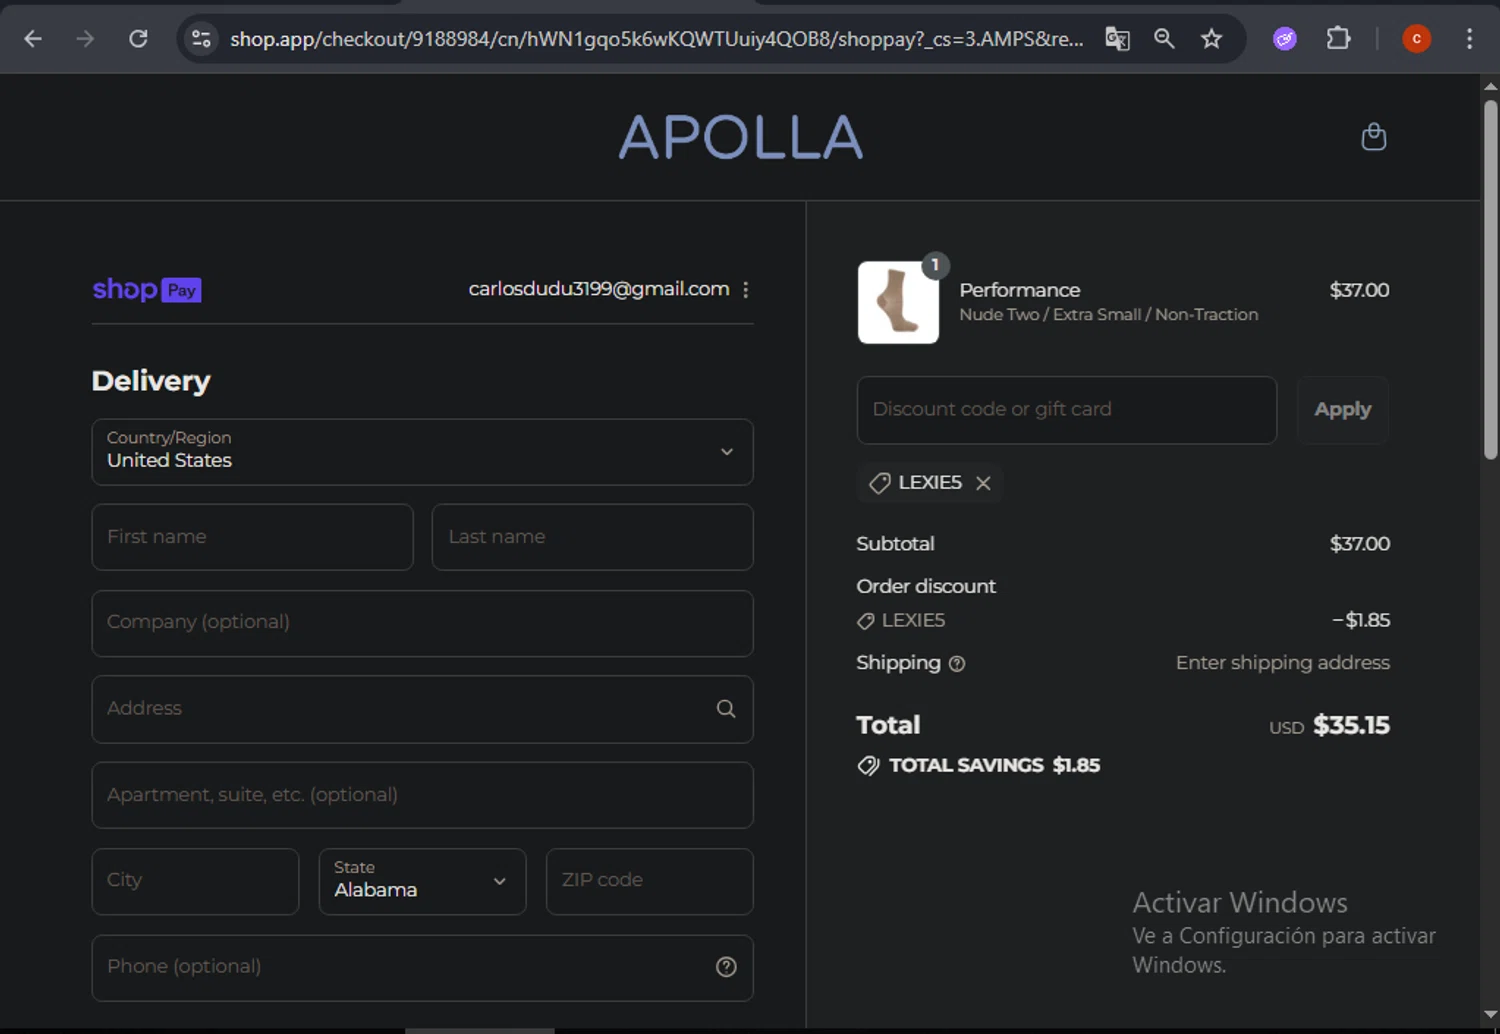Click the Order discount label

pos(926,587)
